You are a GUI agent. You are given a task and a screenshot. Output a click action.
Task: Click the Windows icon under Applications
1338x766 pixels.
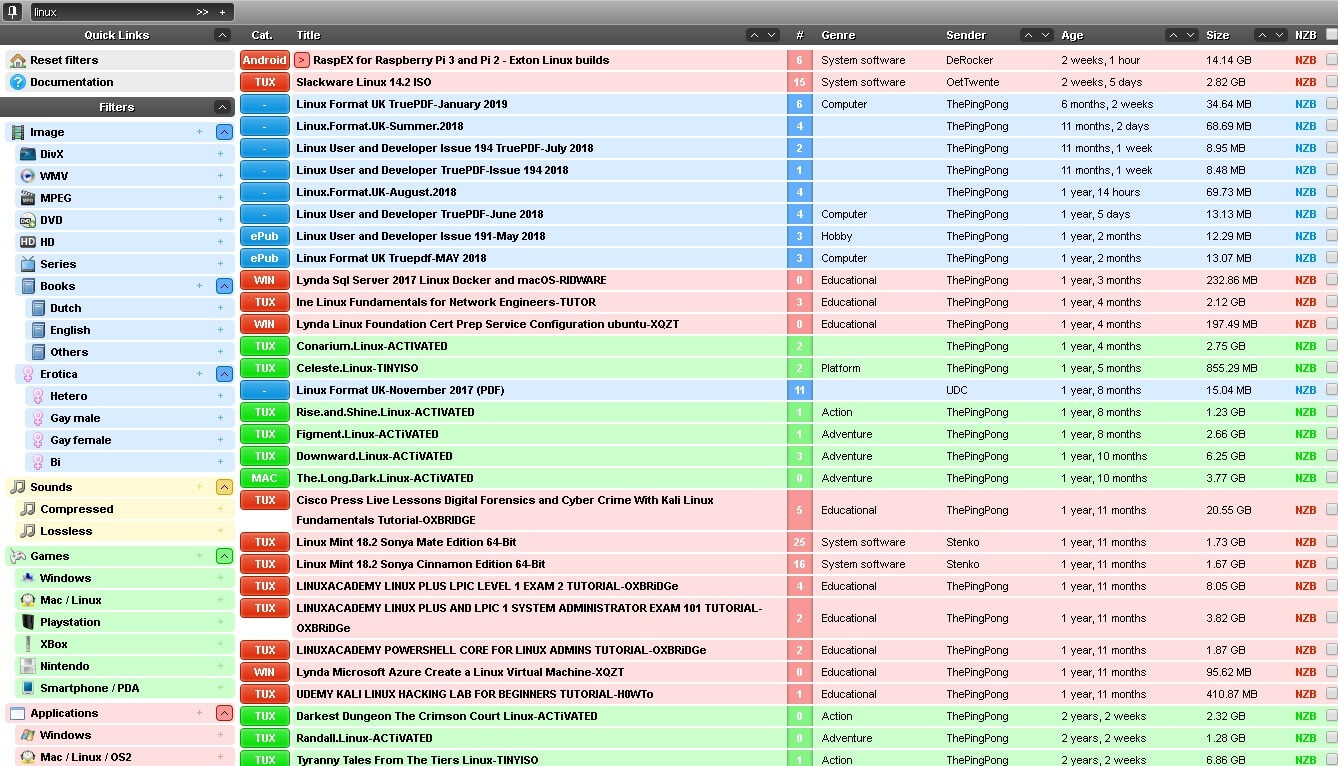(28, 735)
